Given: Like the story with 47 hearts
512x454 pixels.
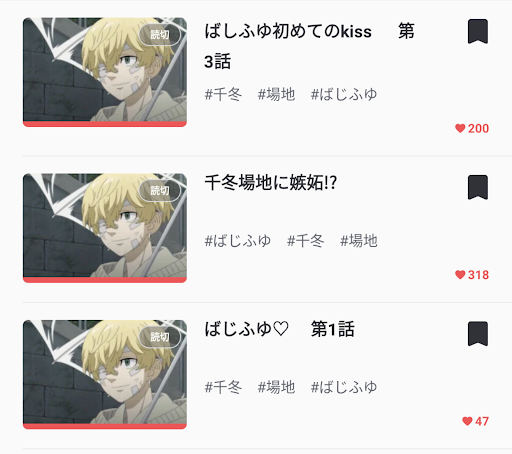Looking at the screenshot, I should pos(475,421).
